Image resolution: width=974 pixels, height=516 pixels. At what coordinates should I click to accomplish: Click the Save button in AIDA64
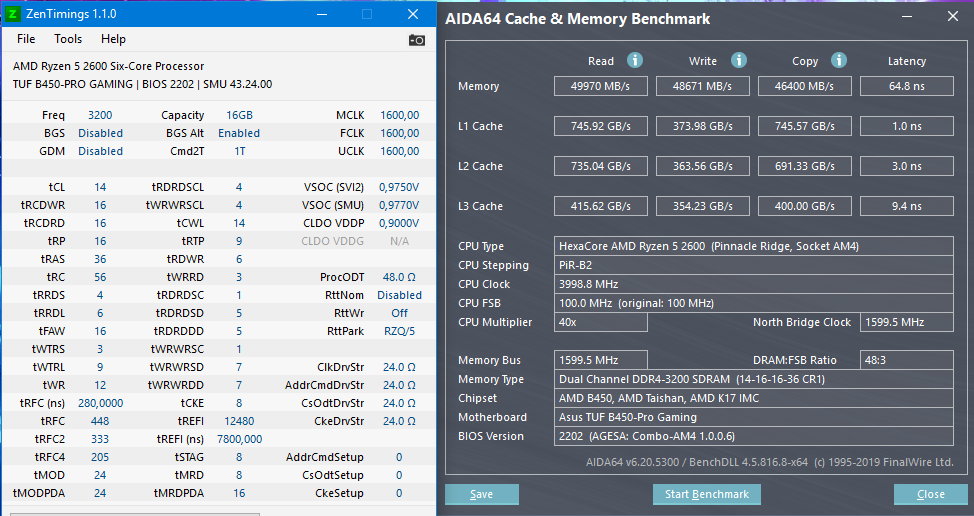tap(481, 494)
